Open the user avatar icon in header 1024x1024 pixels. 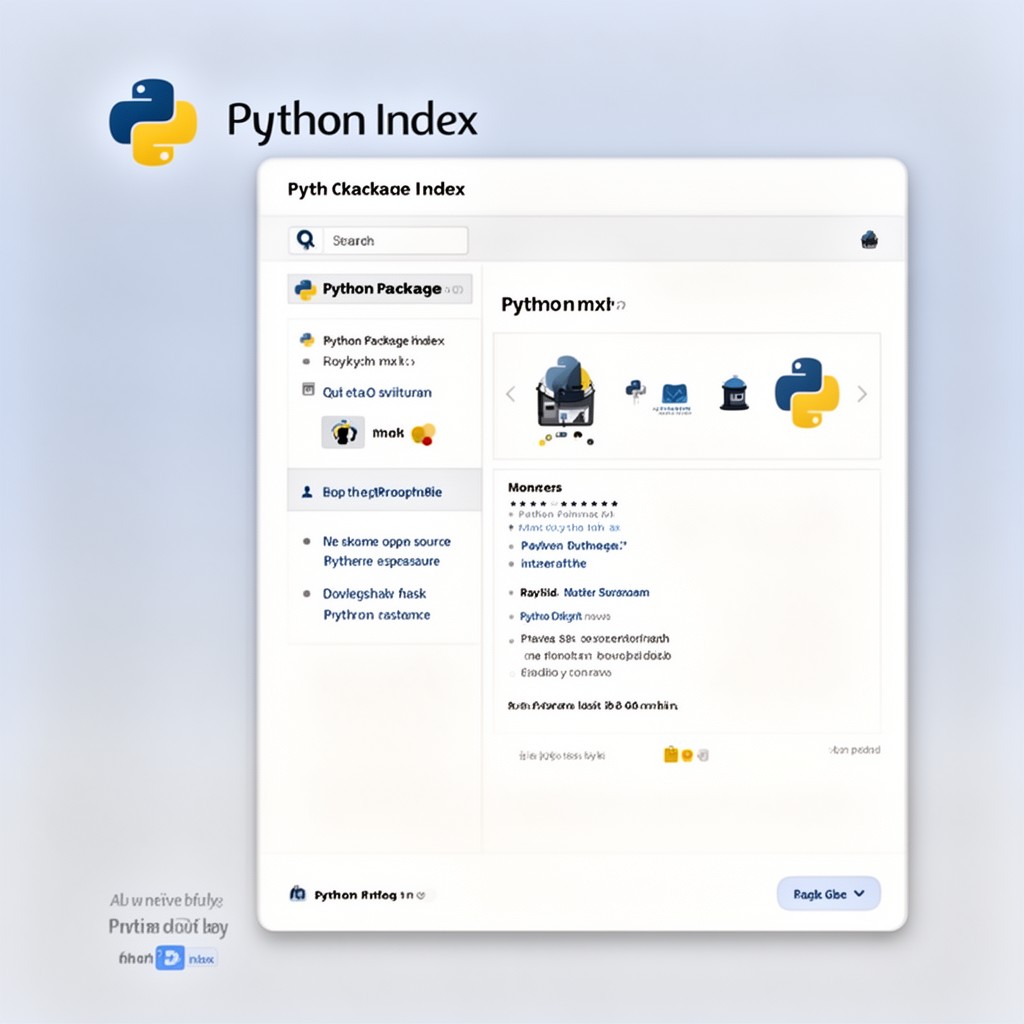pyautogui.click(x=869, y=240)
